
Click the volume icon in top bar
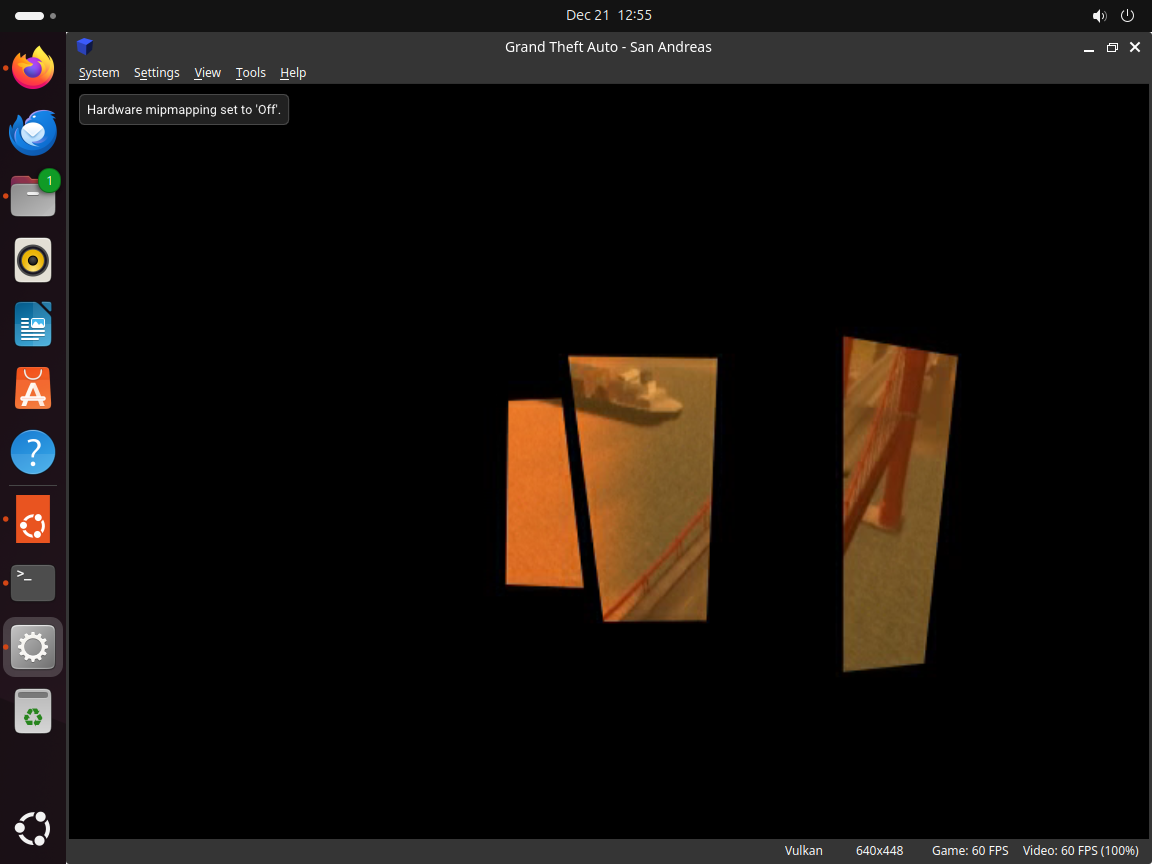[x=1099, y=15]
